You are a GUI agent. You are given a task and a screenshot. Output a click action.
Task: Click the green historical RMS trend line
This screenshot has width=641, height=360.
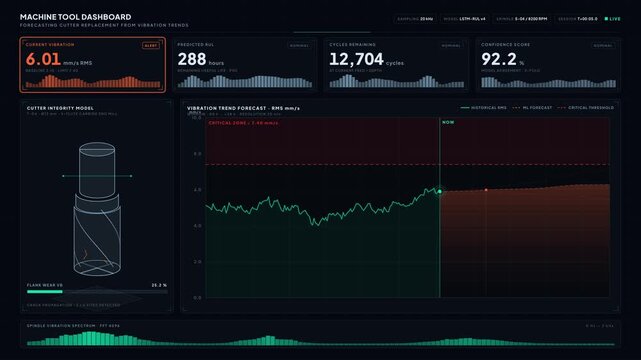click(x=323, y=206)
